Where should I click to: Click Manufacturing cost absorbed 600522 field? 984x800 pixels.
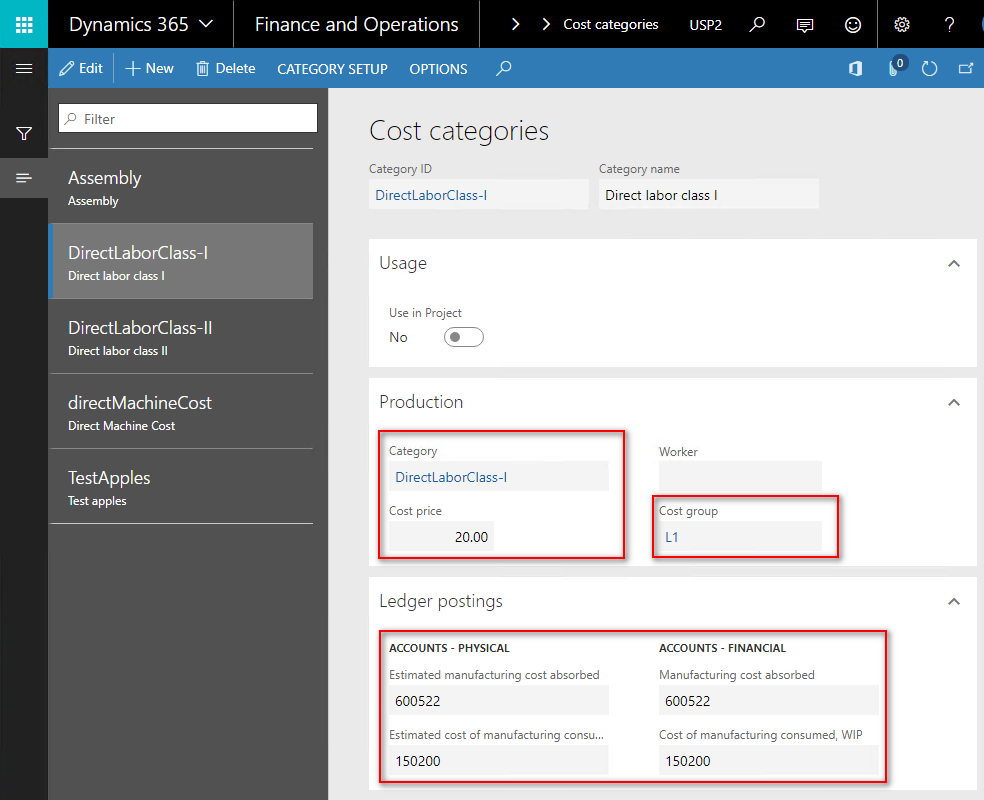[x=768, y=701]
